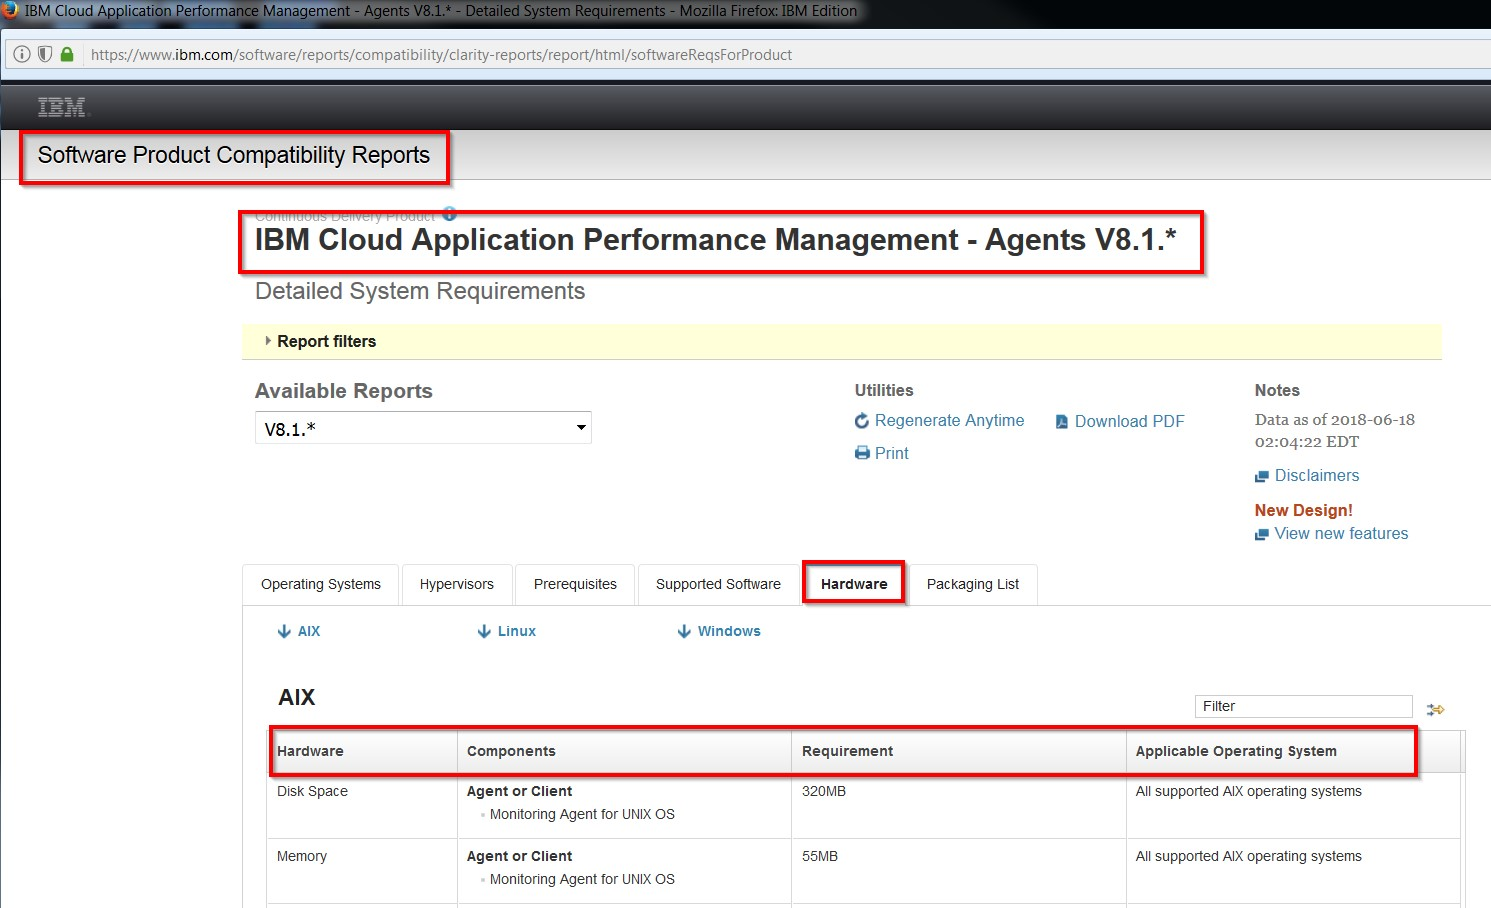The height and width of the screenshot is (908, 1491).
Task: Click All supported AIX operating systems in Disk Space row
Action: click(x=1248, y=791)
